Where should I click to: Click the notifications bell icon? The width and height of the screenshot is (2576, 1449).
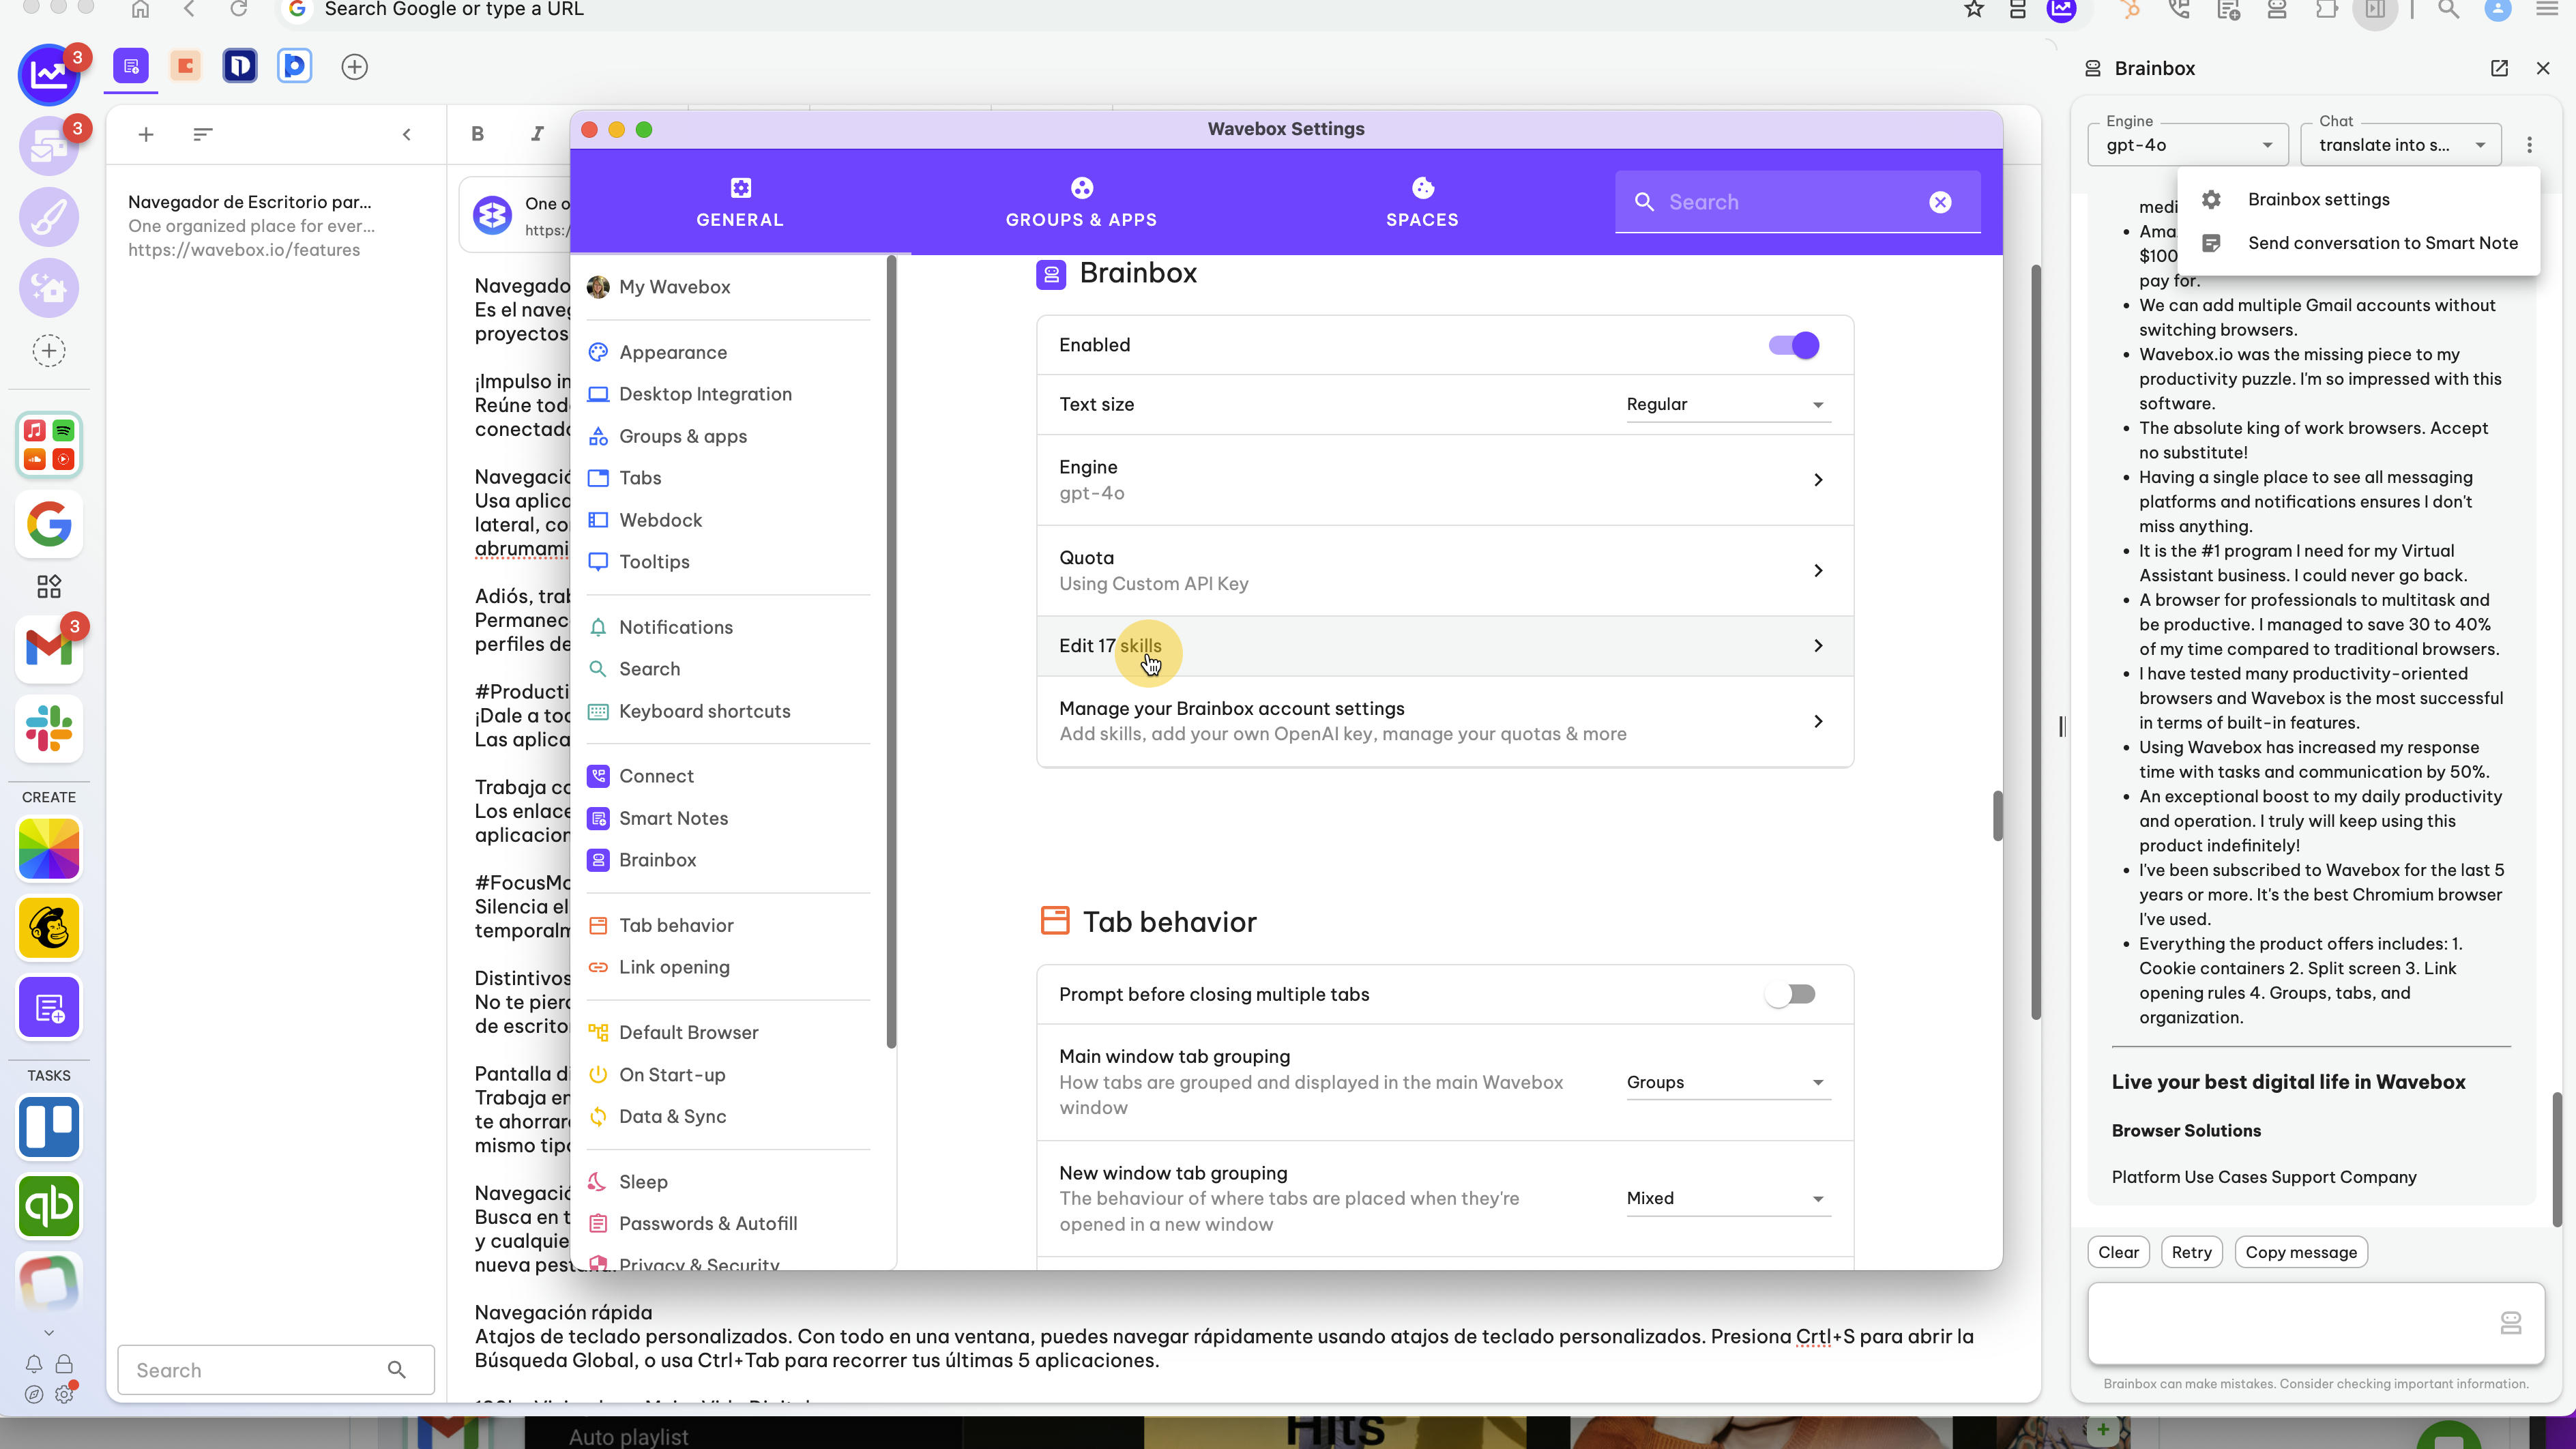point(34,1364)
